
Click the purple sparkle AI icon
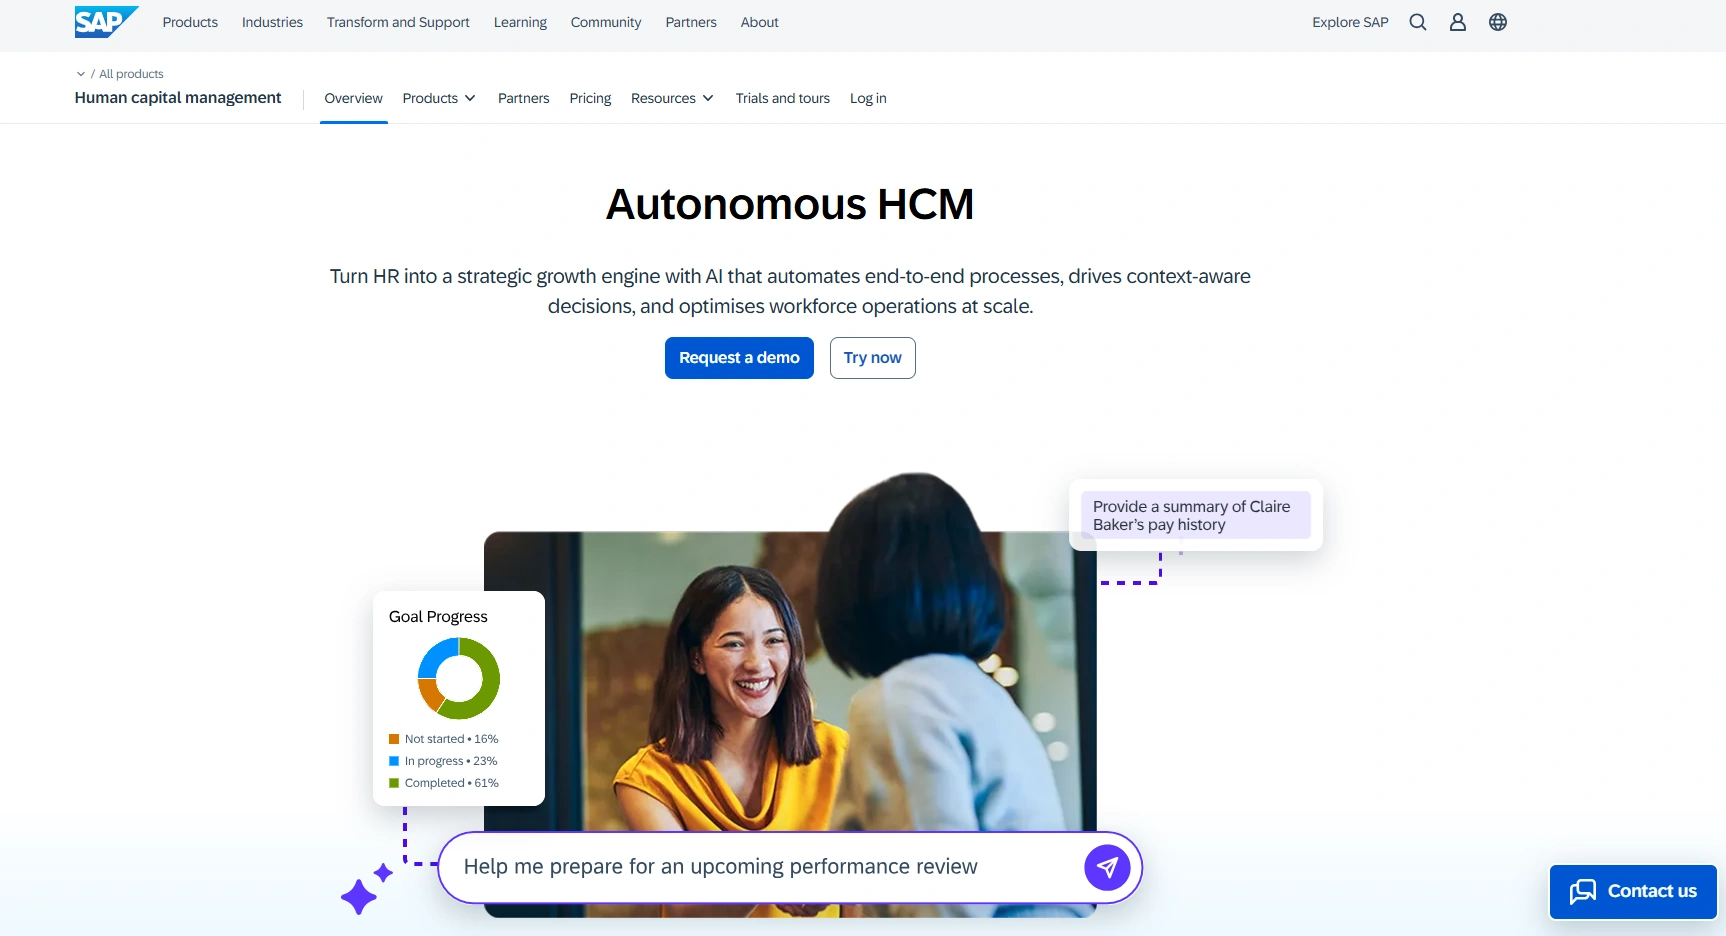click(x=366, y=889)
